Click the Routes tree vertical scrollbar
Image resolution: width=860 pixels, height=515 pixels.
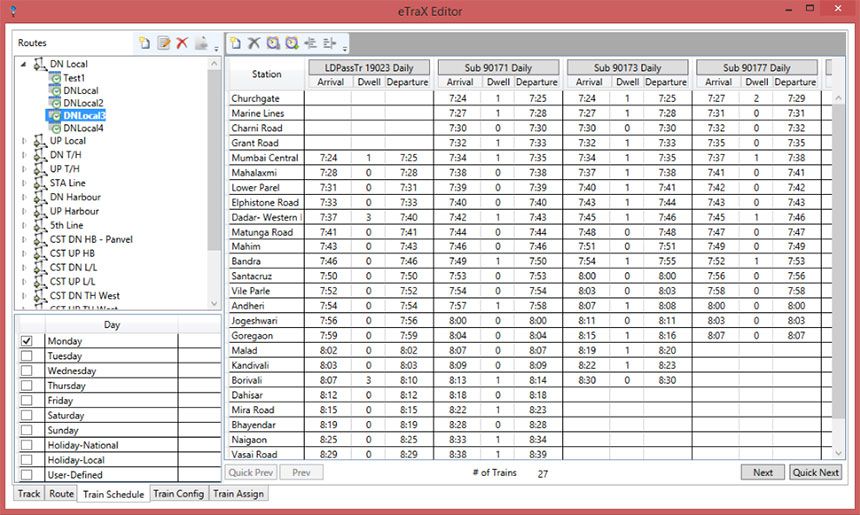214,150
